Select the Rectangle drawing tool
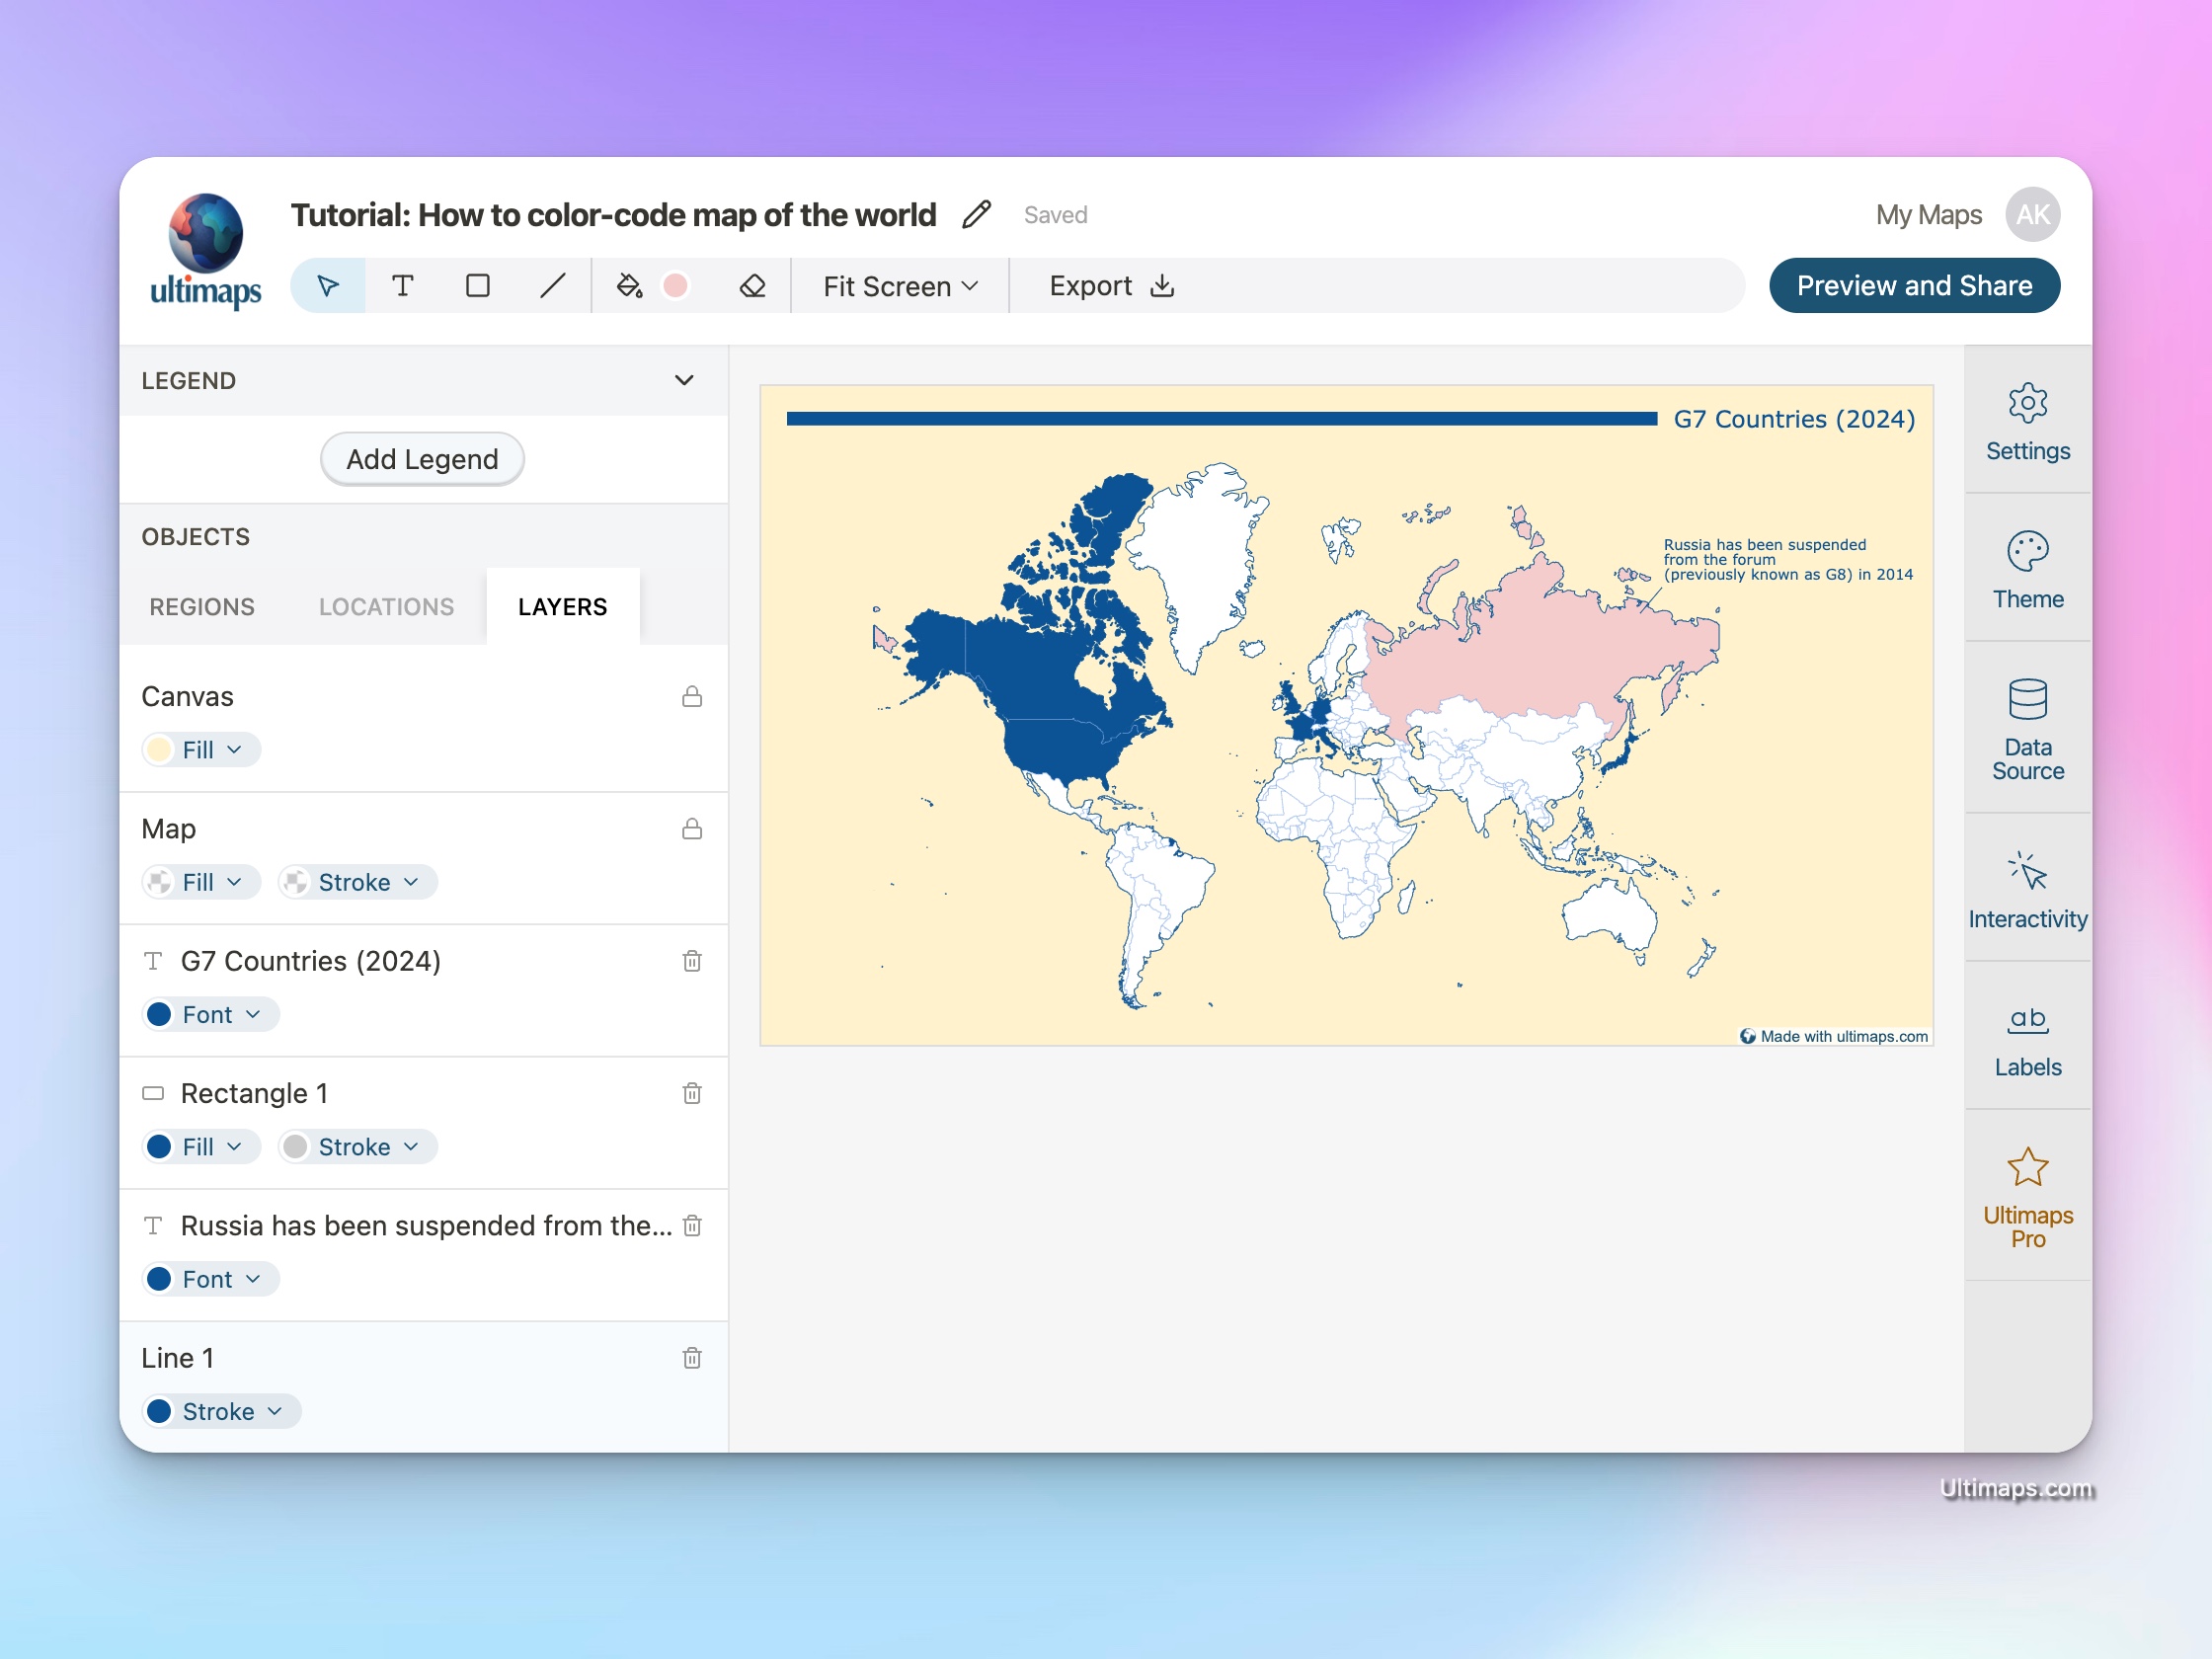This screenshot has height=1659, width=2212. click(478, 285)
